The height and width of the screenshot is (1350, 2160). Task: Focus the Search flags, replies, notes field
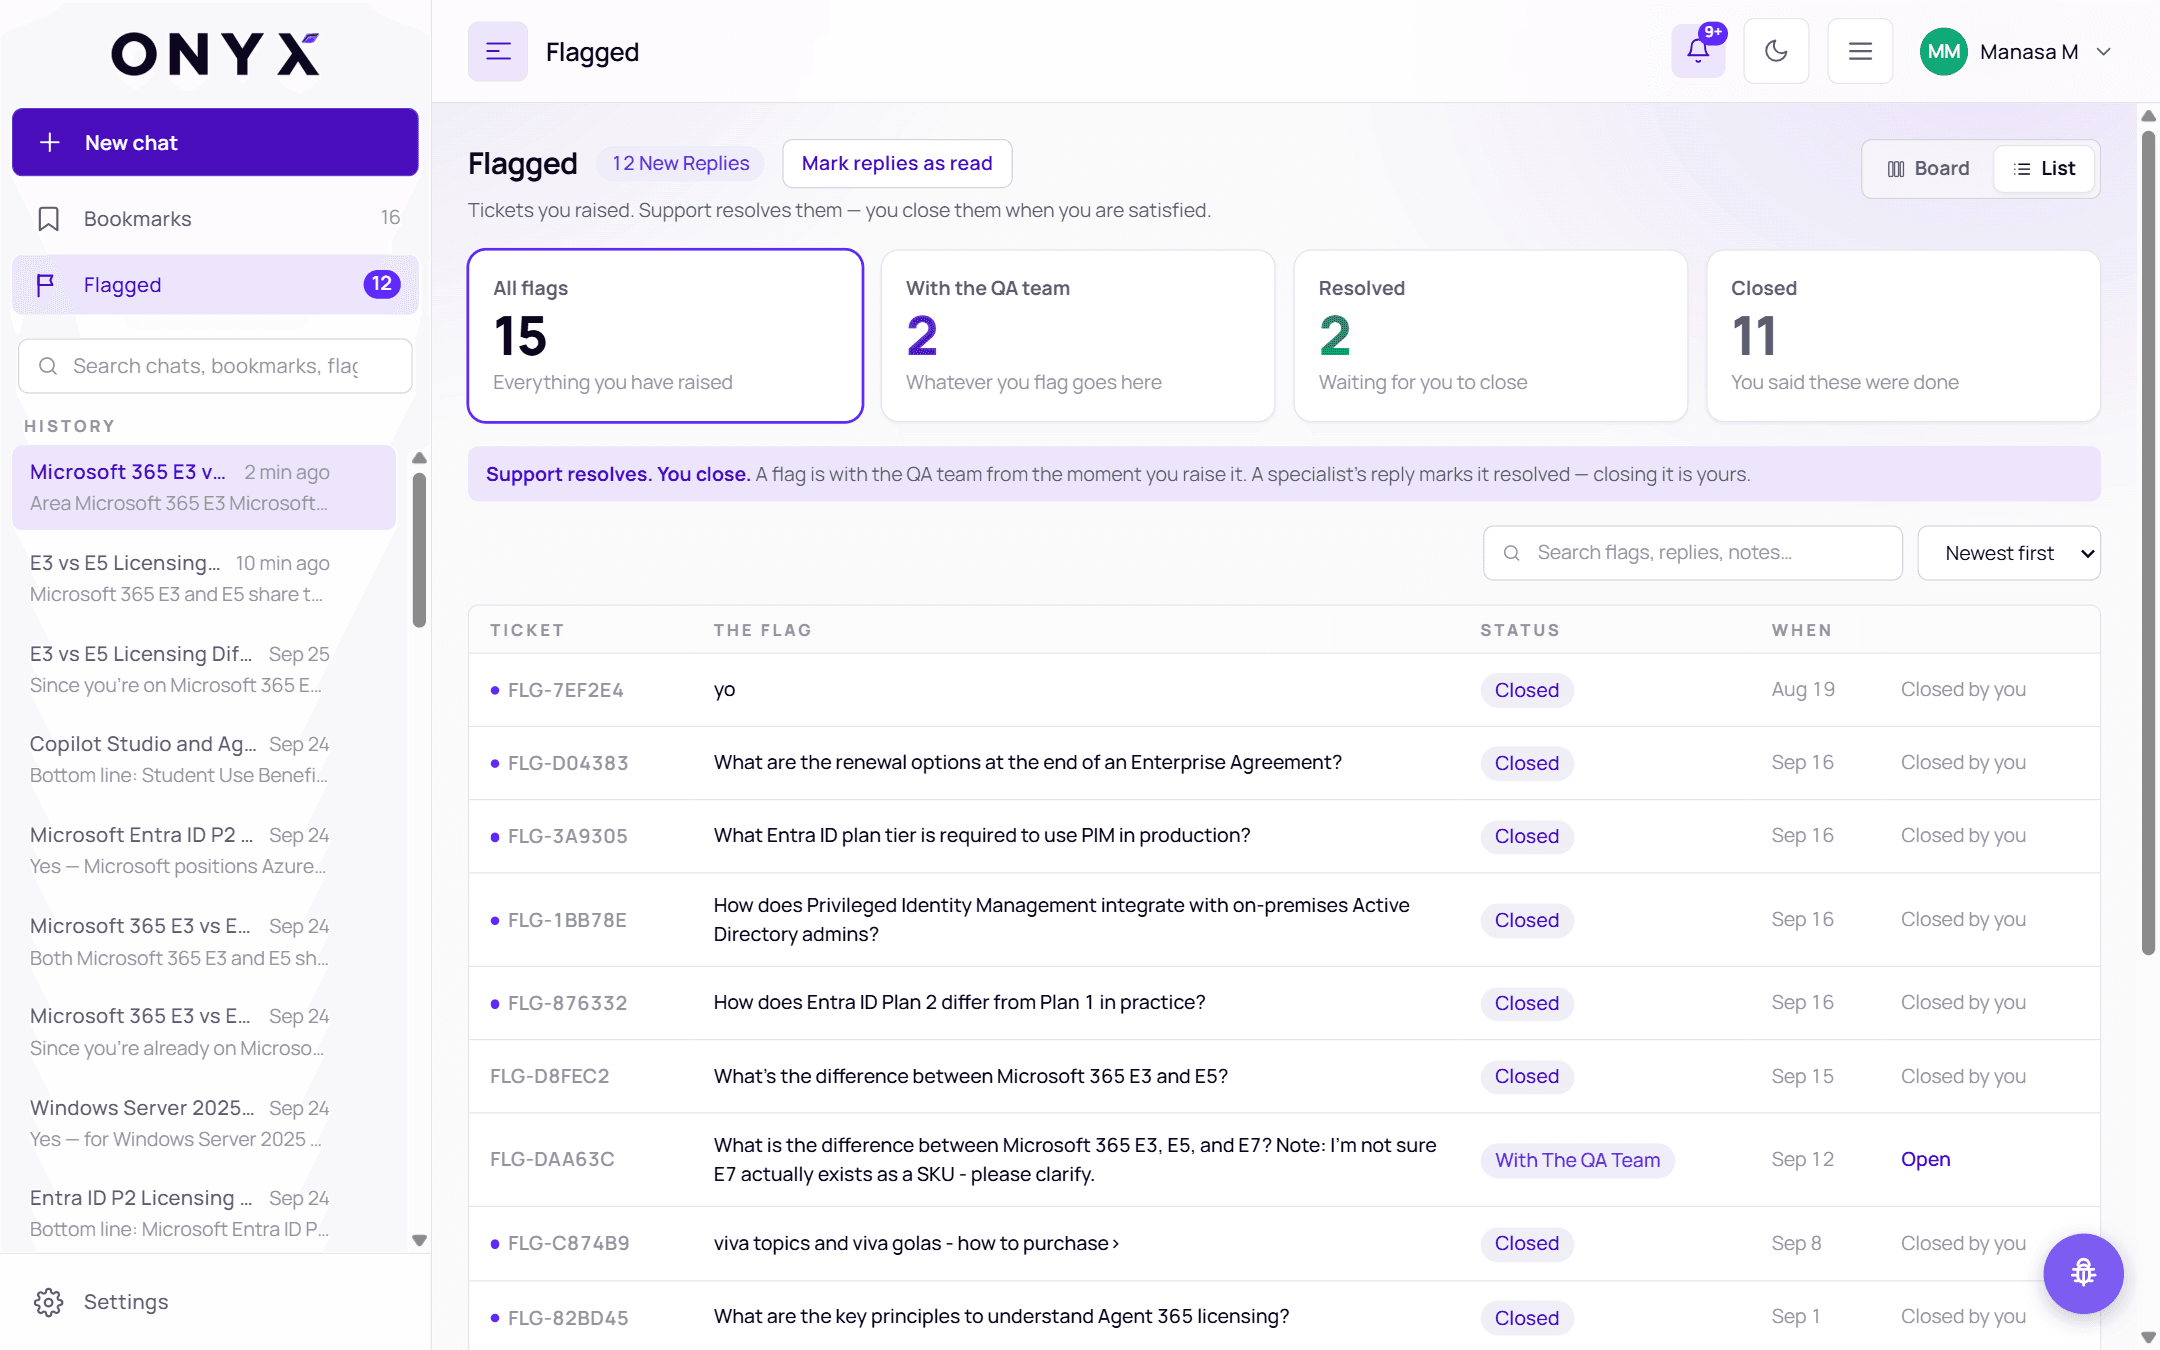[x=1692, y=552]
